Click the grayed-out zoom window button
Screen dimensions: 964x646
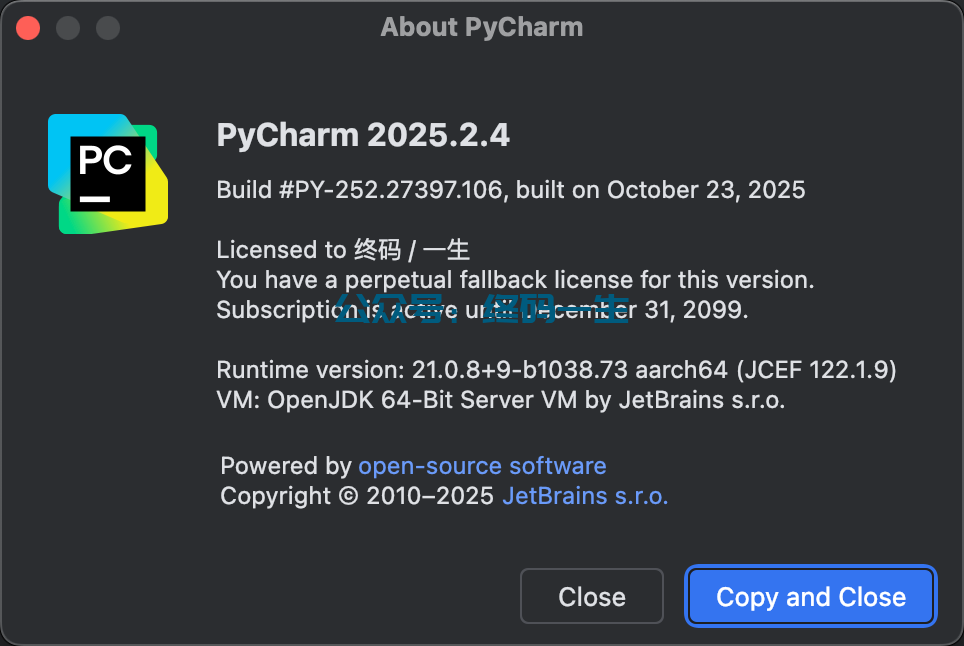click(108, 27)
